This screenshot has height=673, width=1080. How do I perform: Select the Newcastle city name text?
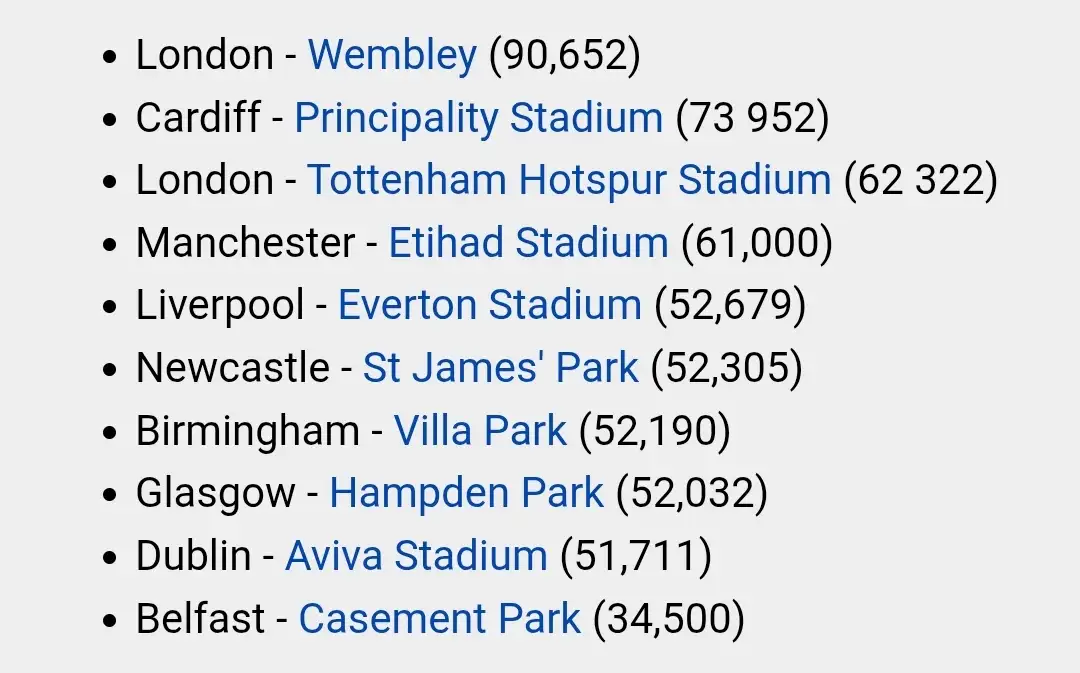point(233,368)
